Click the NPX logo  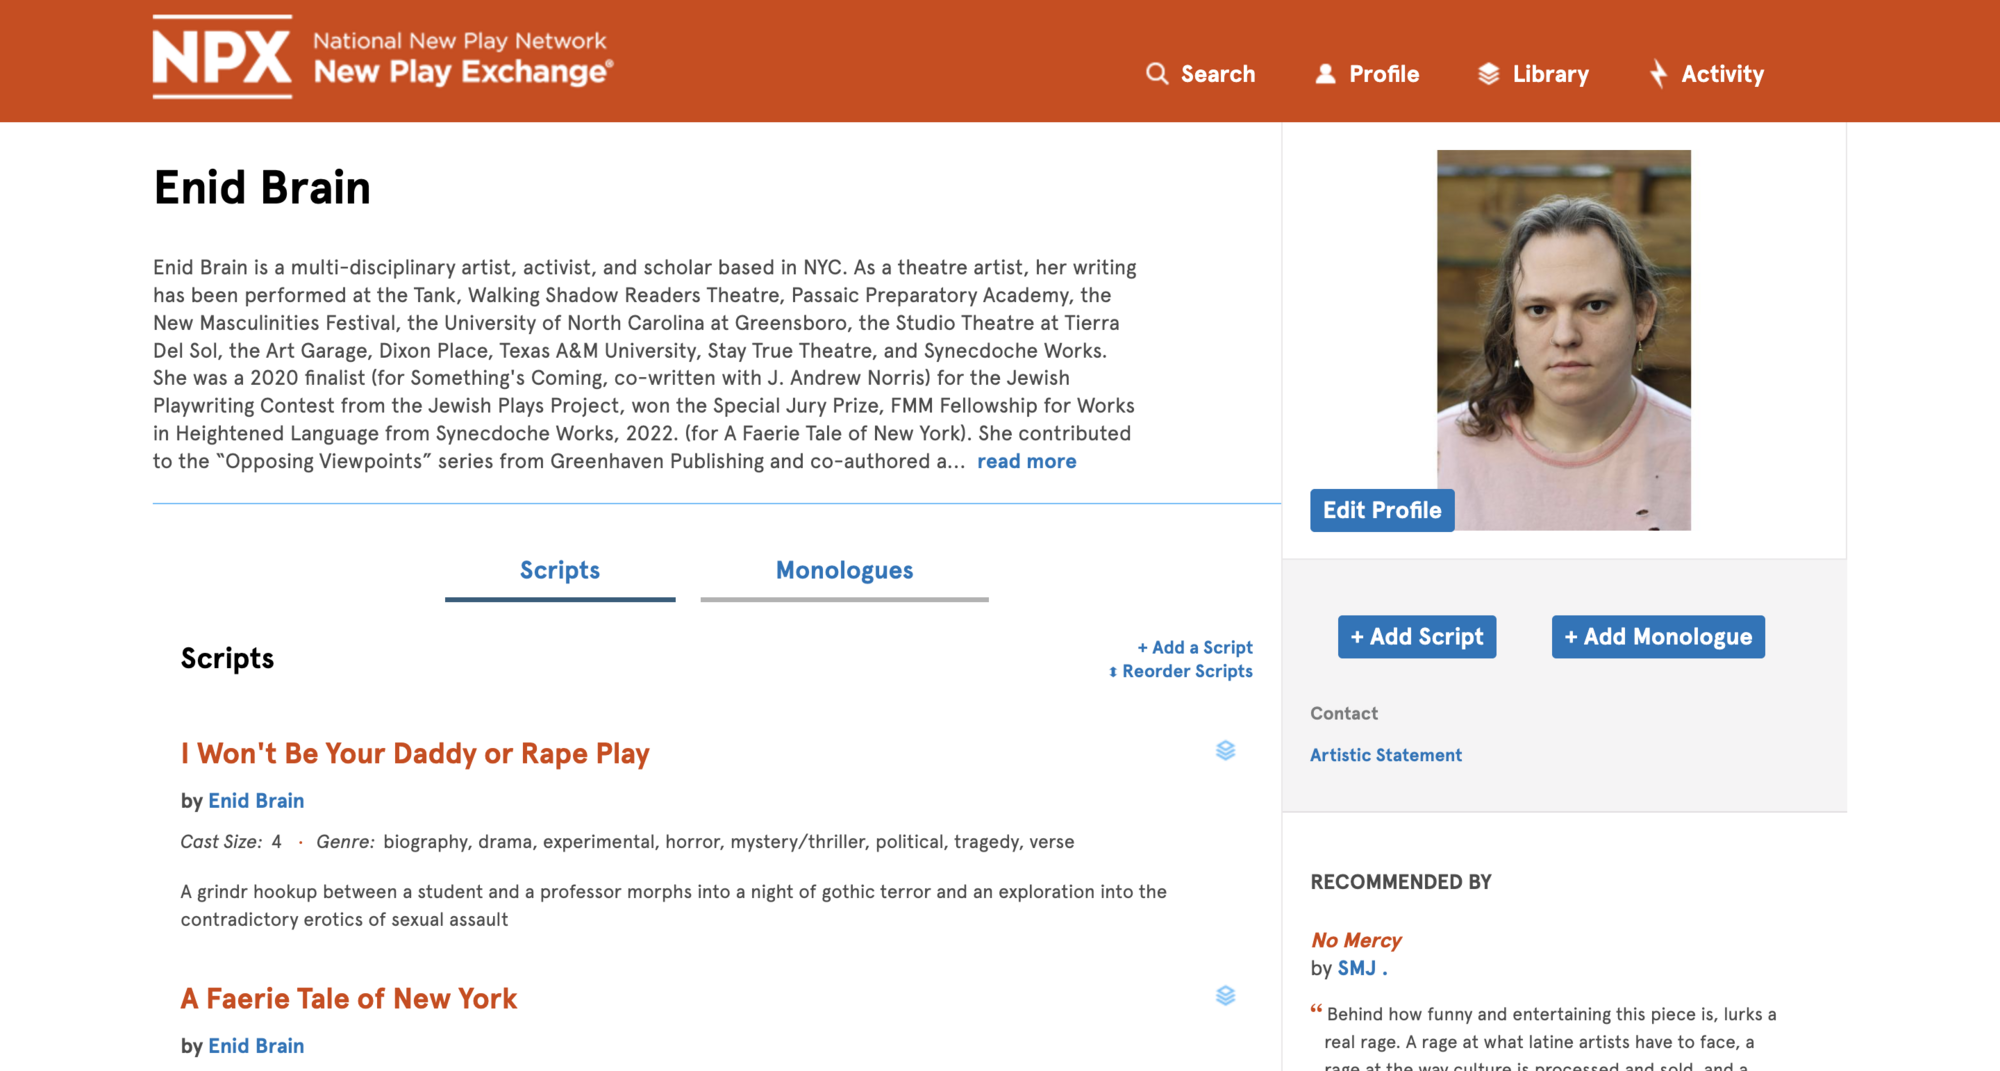[222, 57]
